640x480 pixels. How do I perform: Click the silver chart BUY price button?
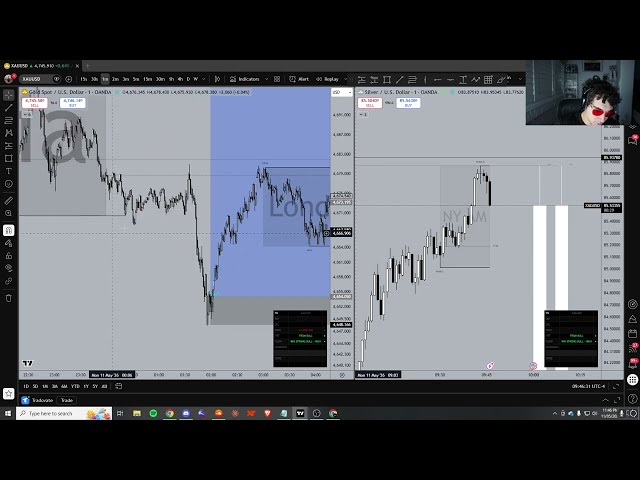[408, 103]
